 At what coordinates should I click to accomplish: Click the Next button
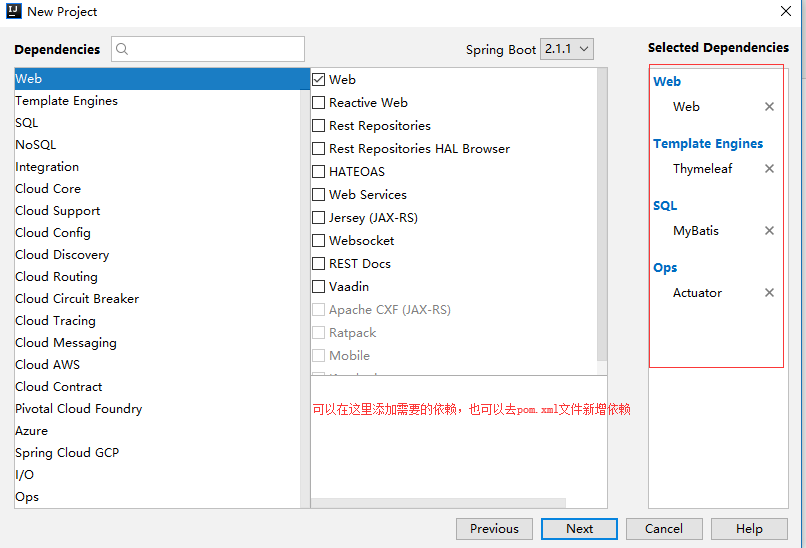click(579, 528)
